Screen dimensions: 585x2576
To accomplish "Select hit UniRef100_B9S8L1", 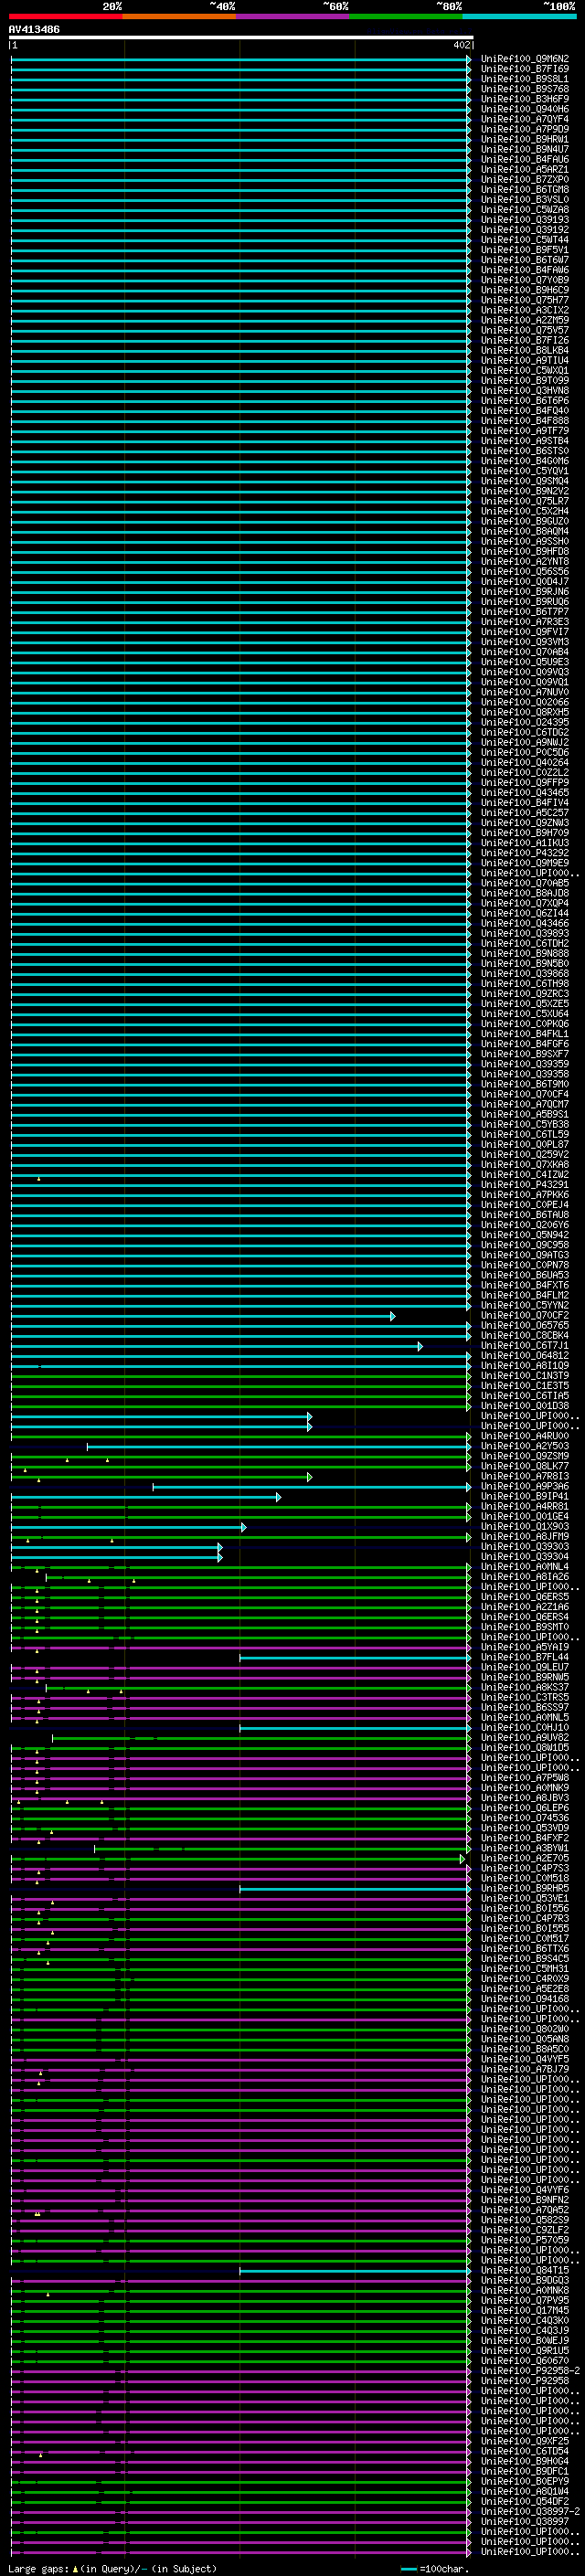I will tap(525, 79).
